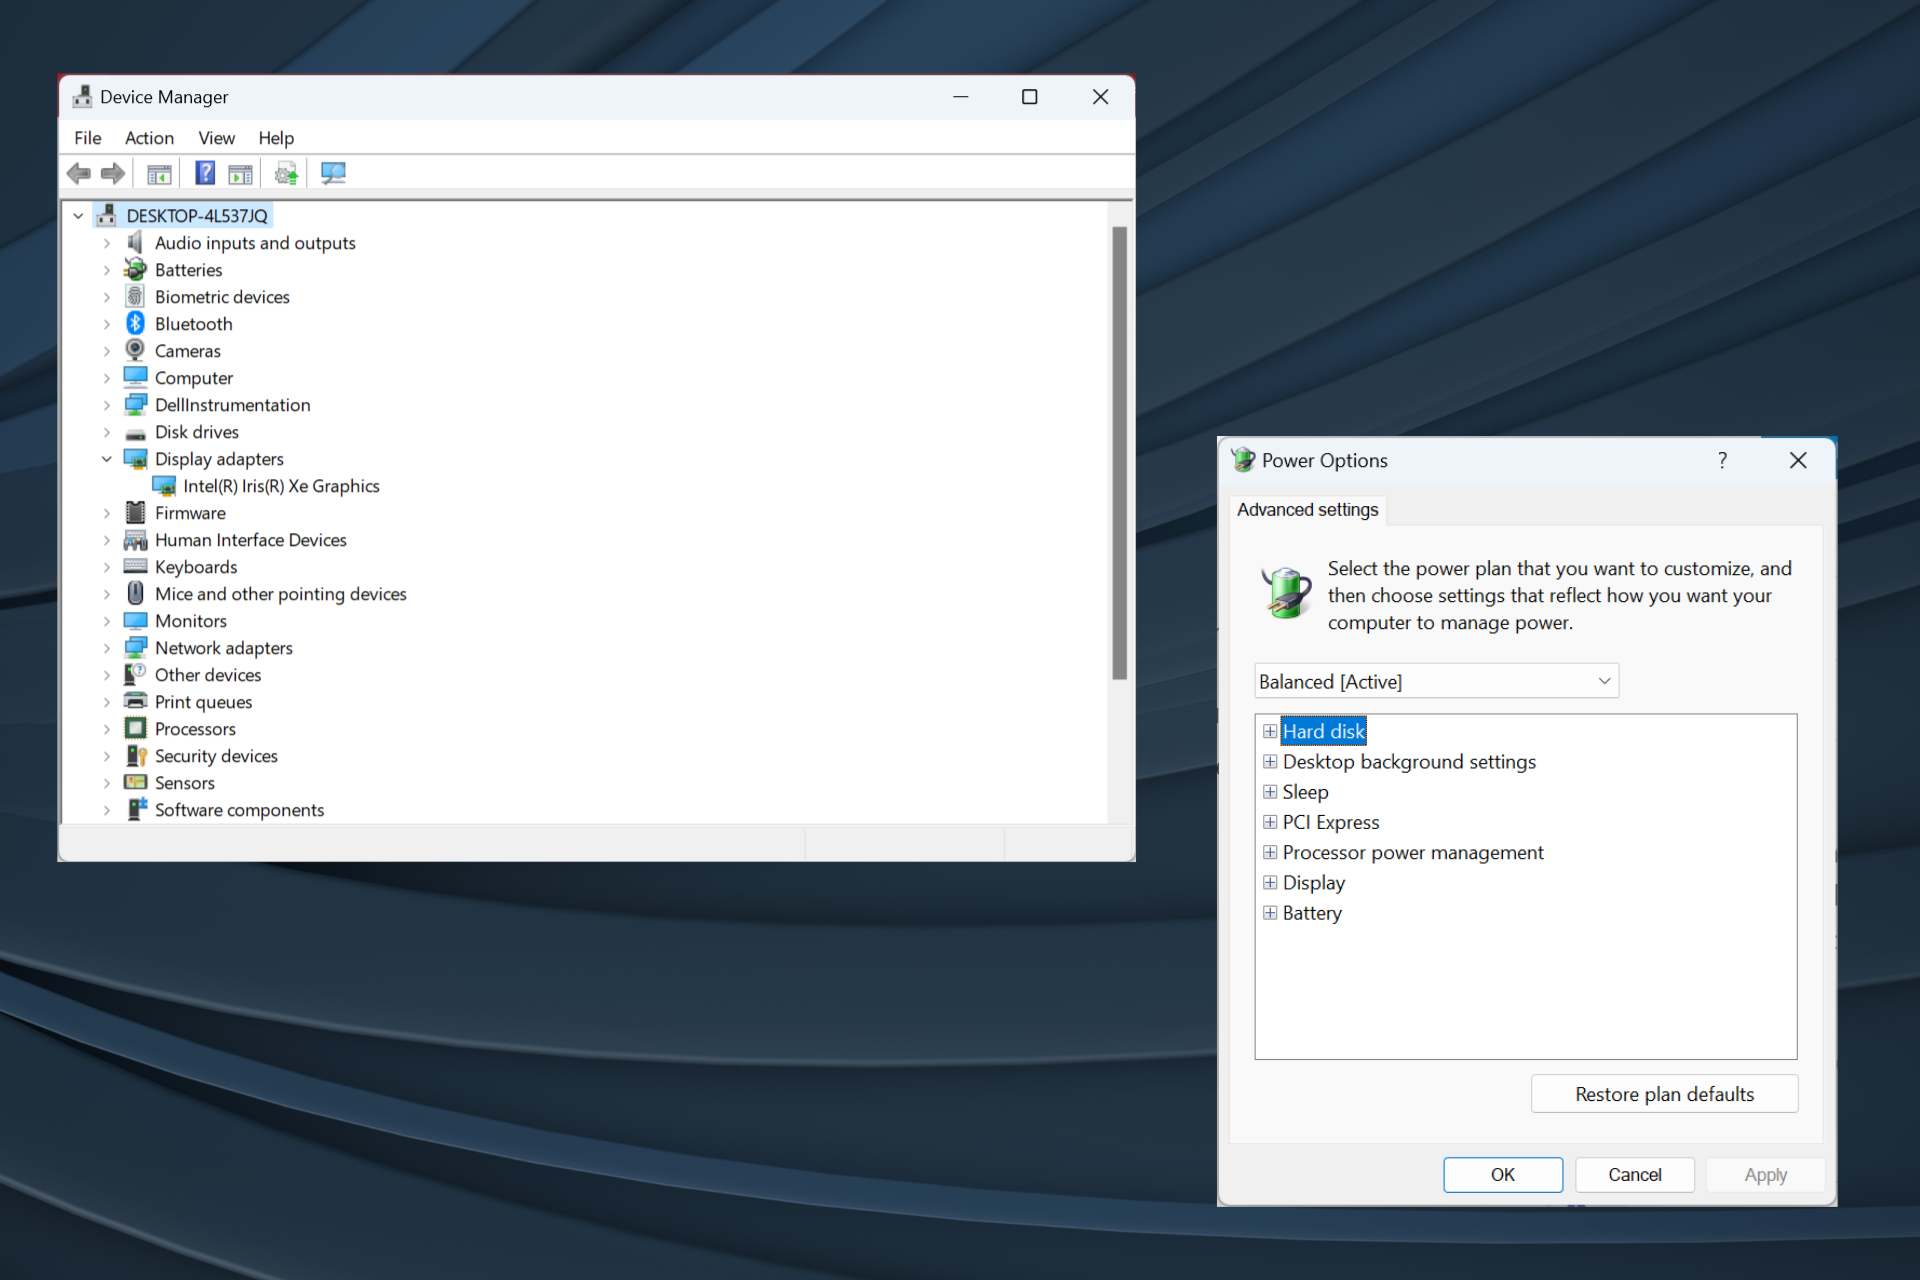Click the update driver icon in Device Manager

(284, 173)
